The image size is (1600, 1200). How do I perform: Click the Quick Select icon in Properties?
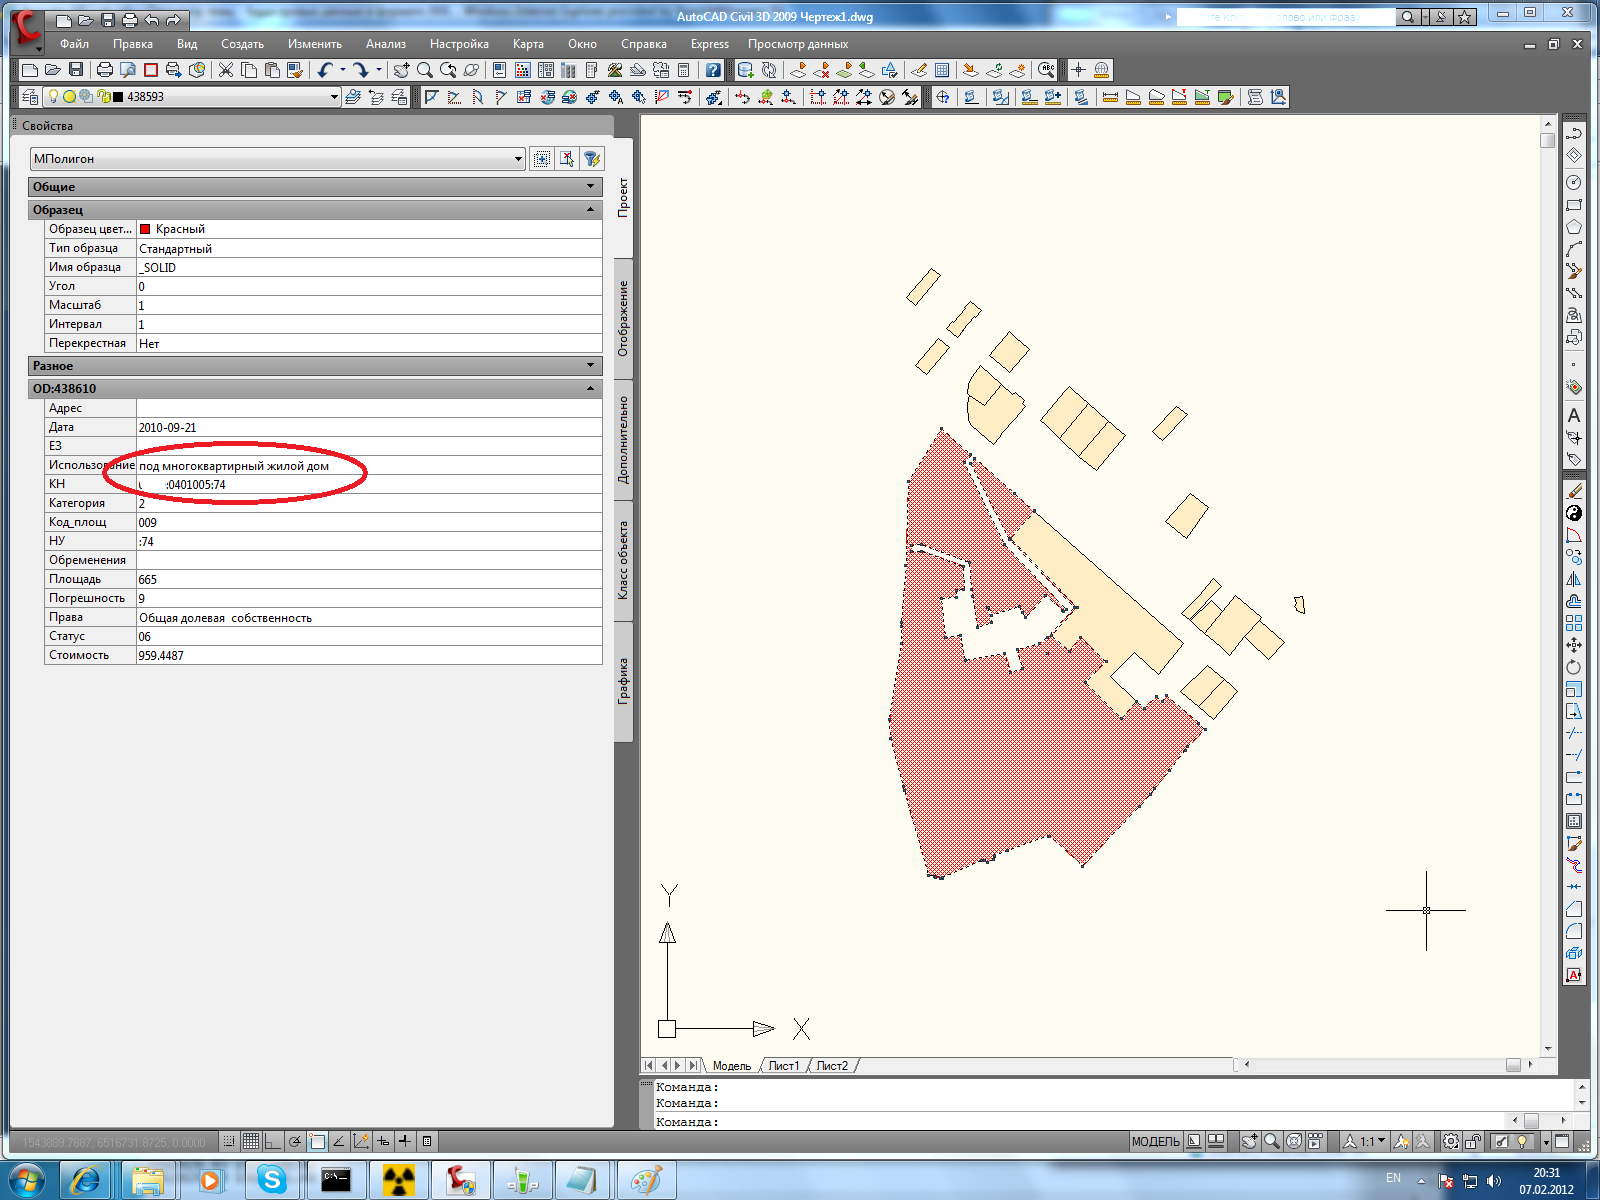pyautogui.click(x=591, y=159)
